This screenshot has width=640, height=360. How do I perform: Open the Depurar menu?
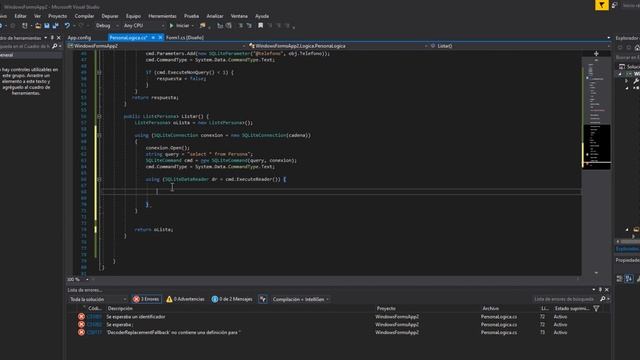(110, 16)
